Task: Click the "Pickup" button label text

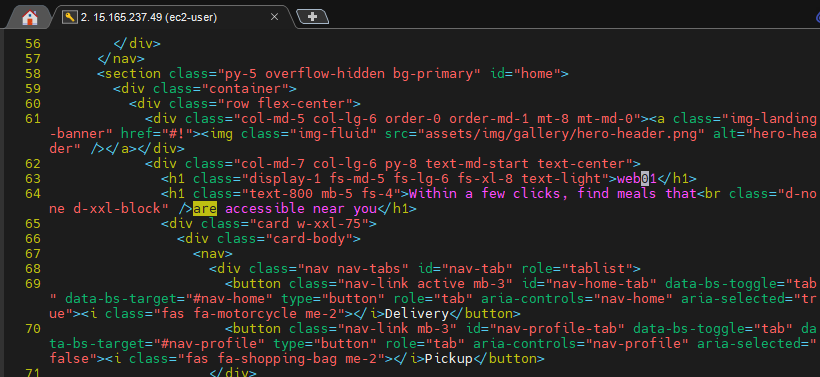Action: pos(449,359)
